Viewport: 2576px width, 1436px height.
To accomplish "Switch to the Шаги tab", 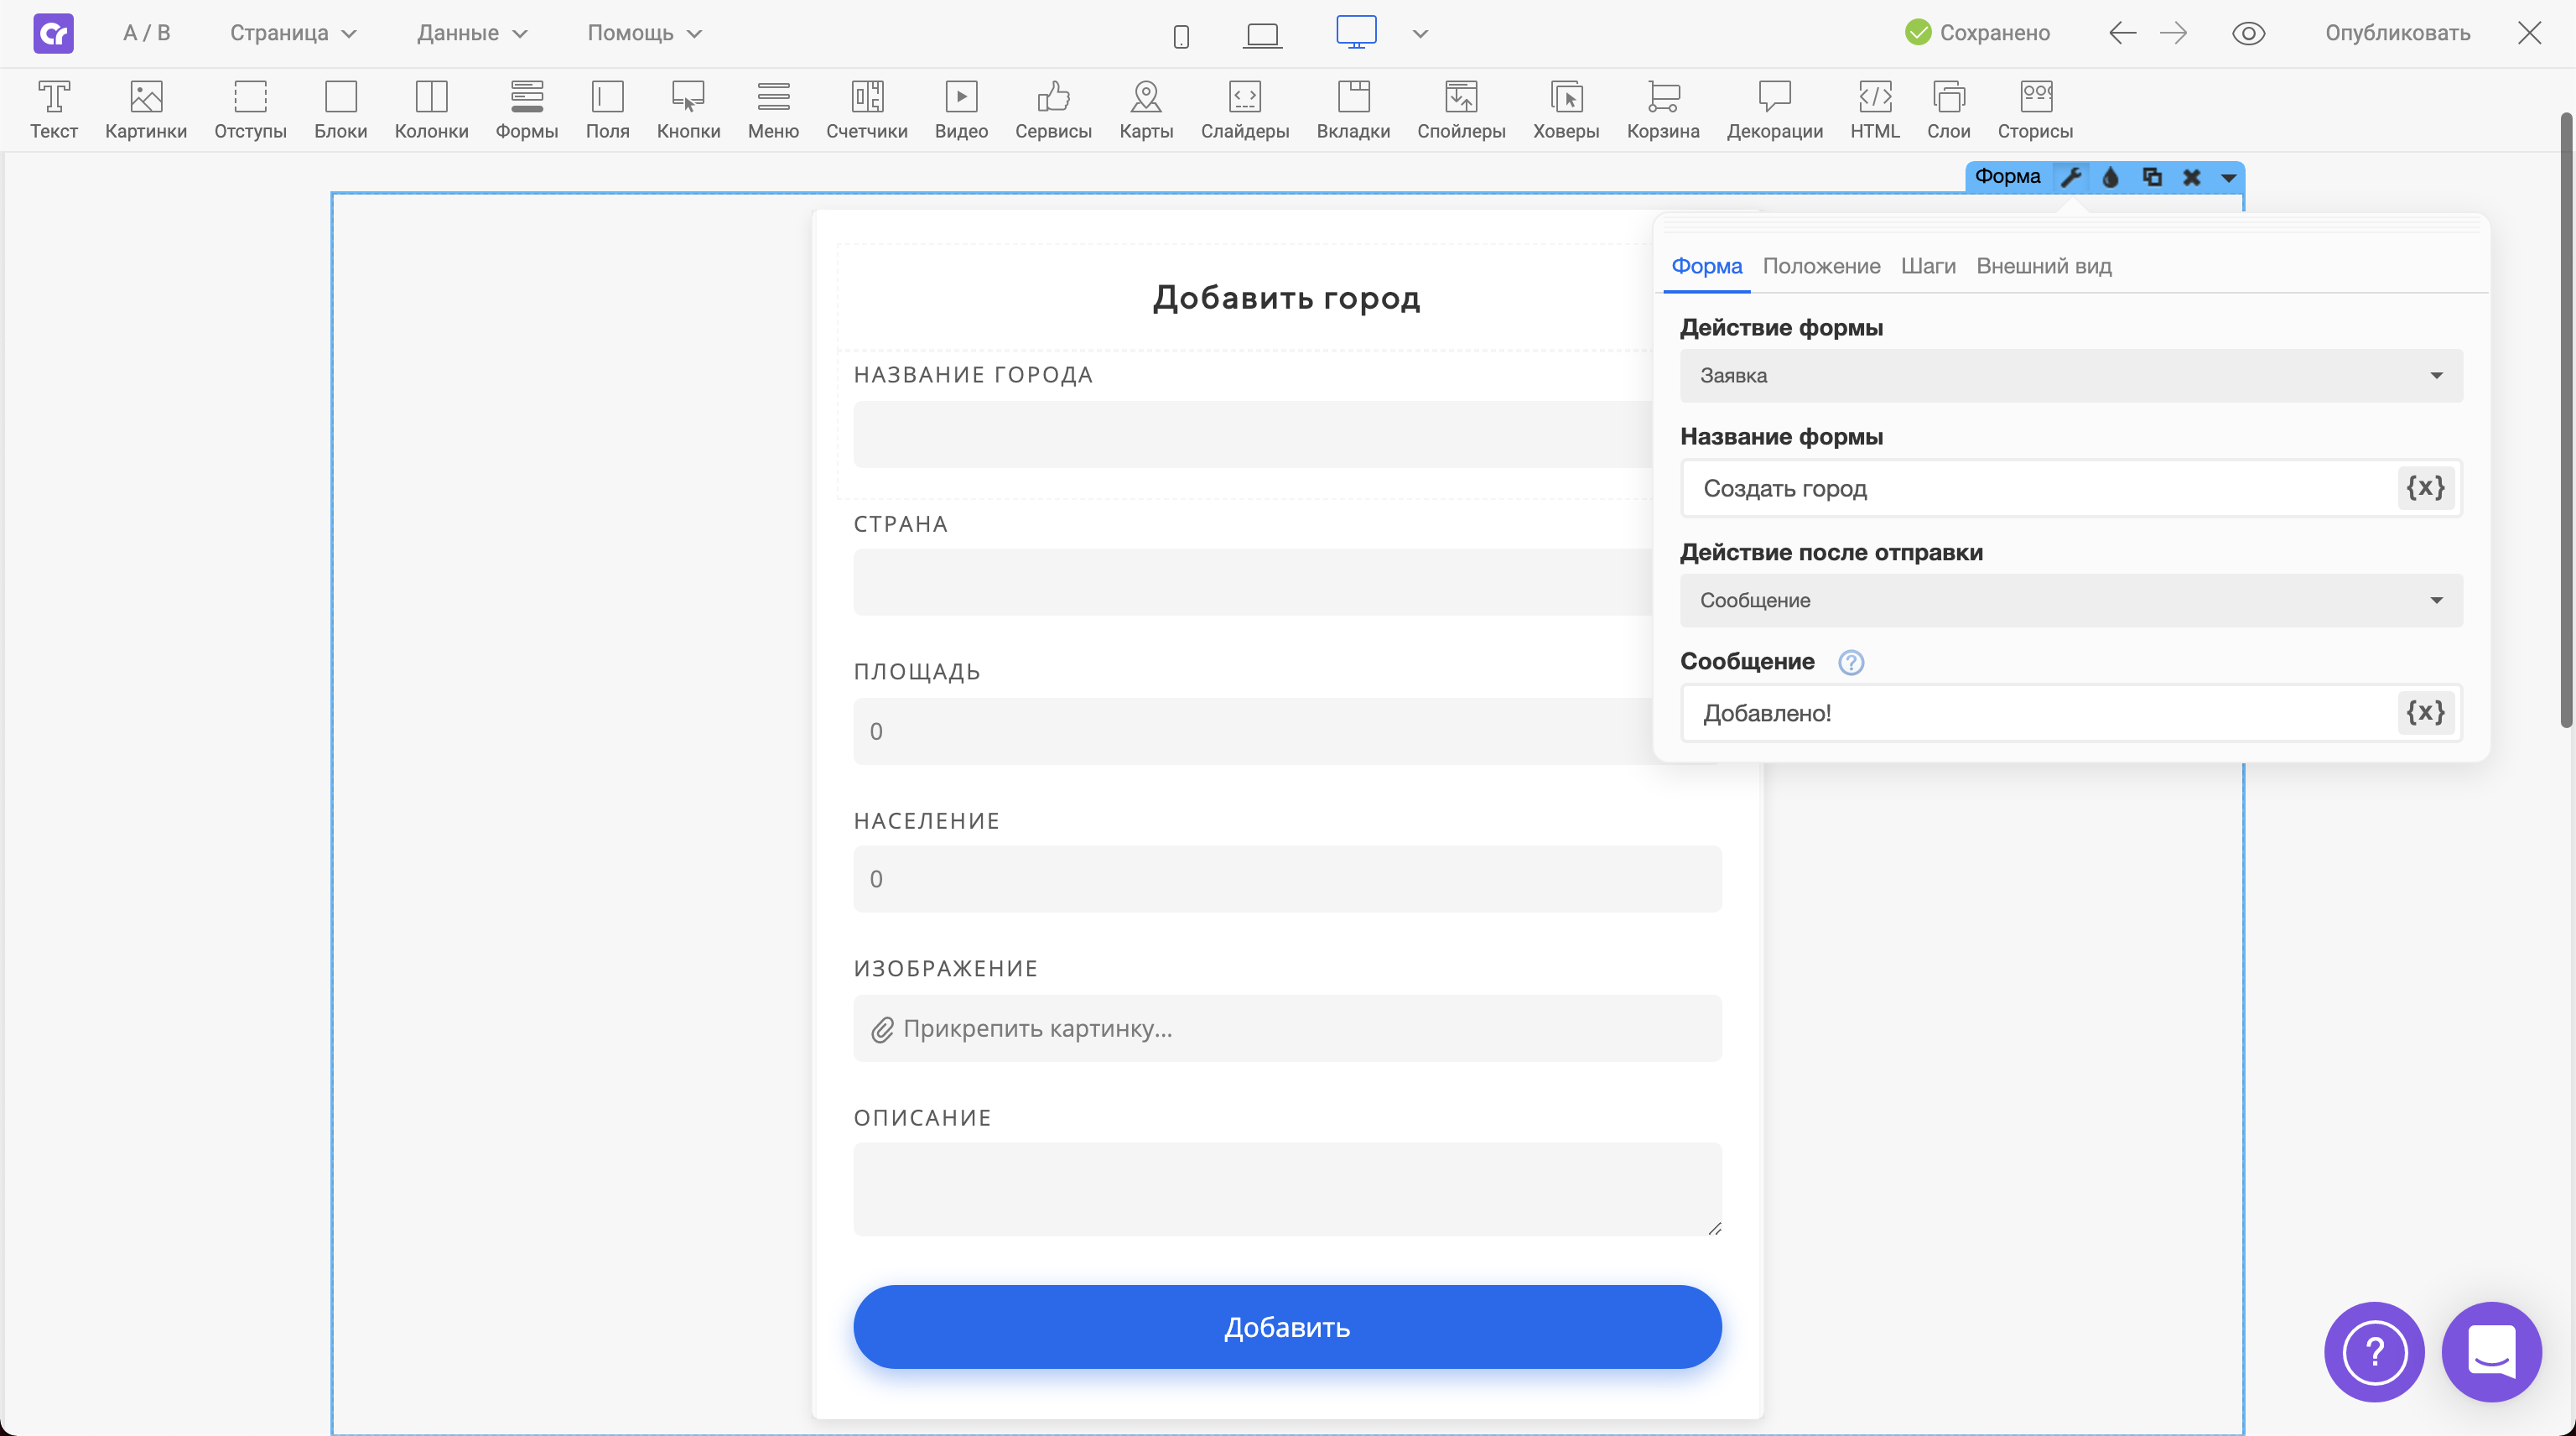I will point(1928,266).
